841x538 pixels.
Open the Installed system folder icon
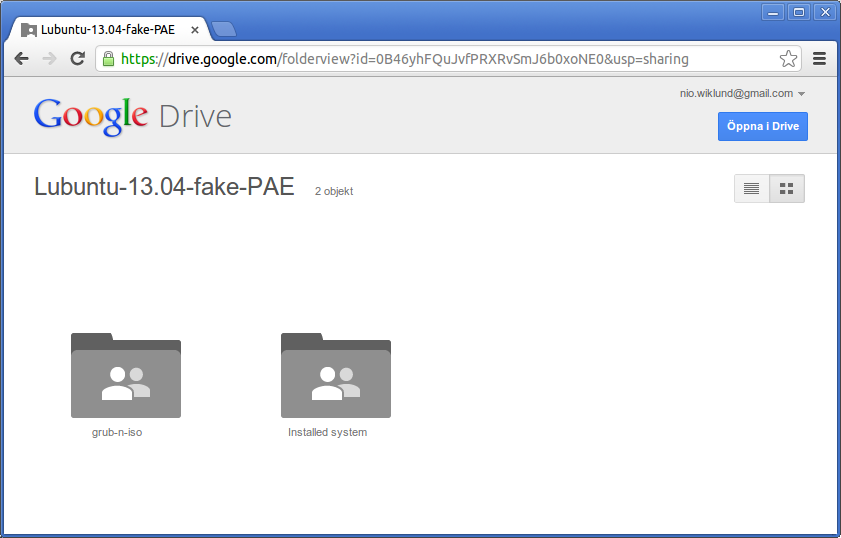[335, 376]
